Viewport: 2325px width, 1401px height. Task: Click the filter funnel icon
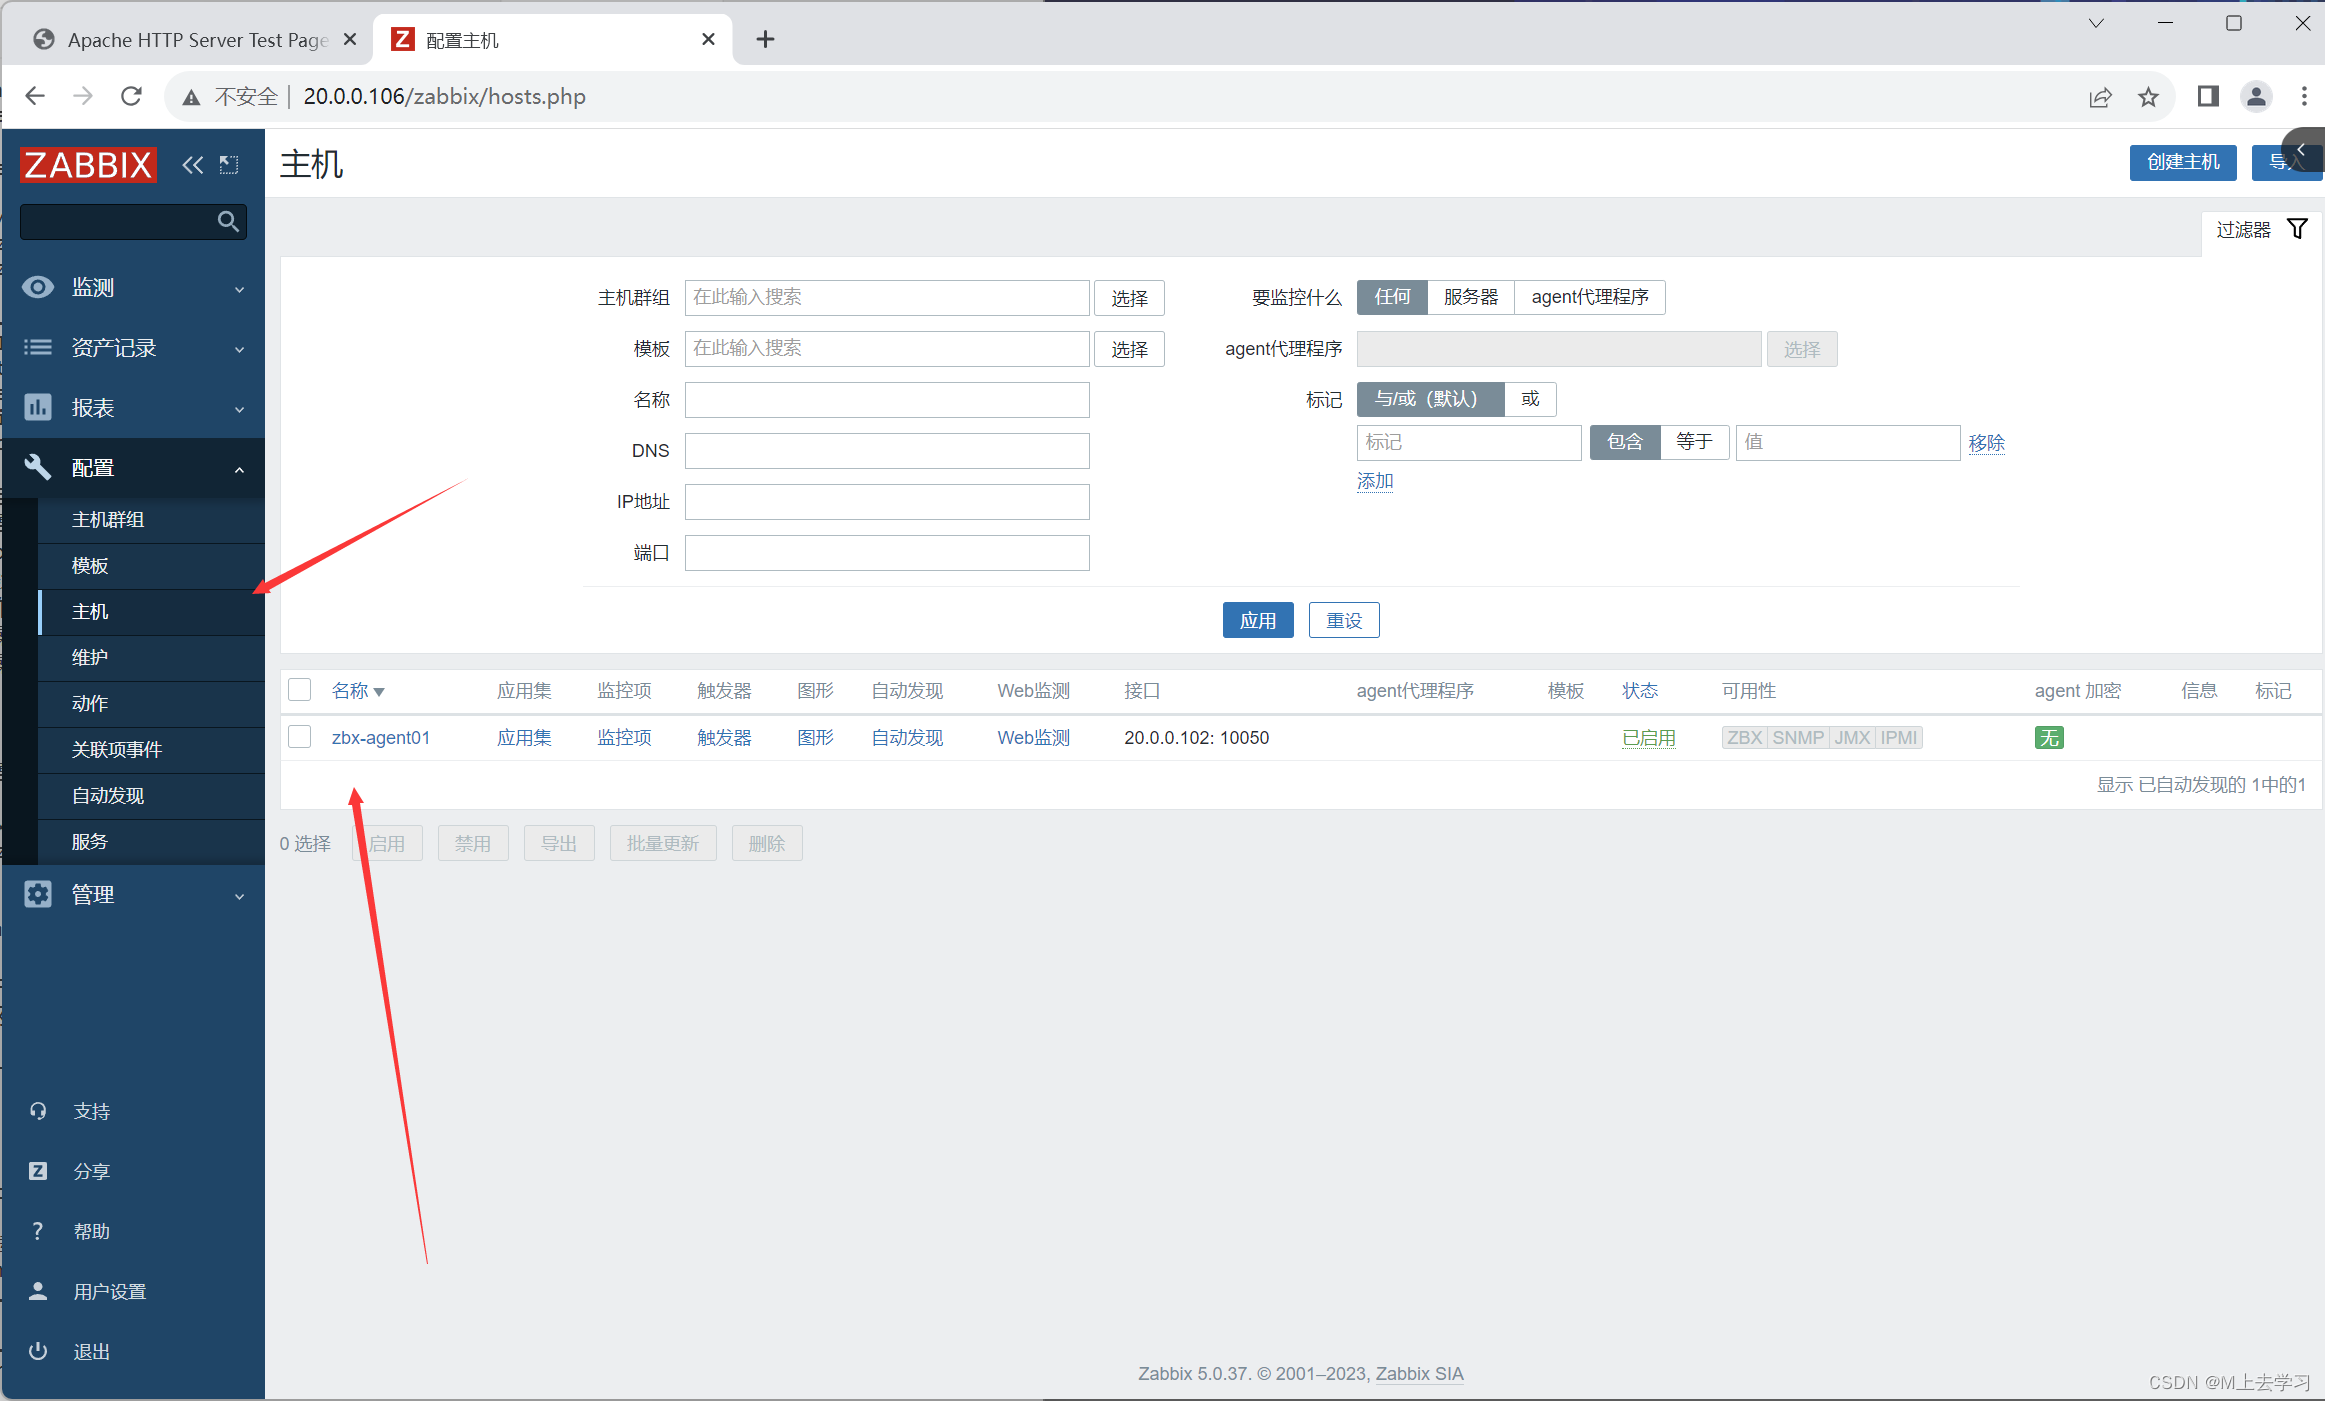pyautogui.click(x=2297, y=229)
